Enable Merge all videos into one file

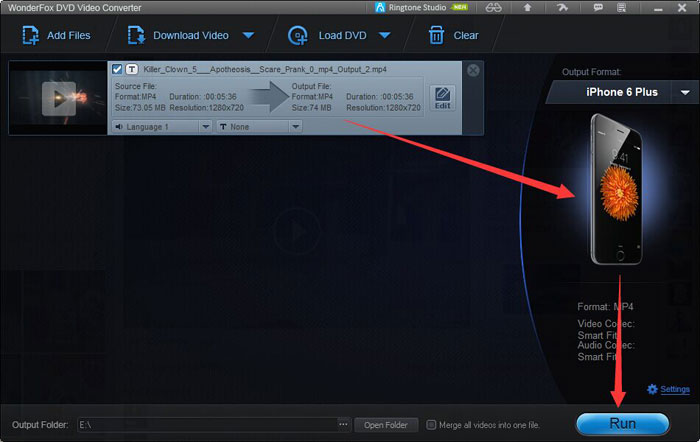(431, 425)
